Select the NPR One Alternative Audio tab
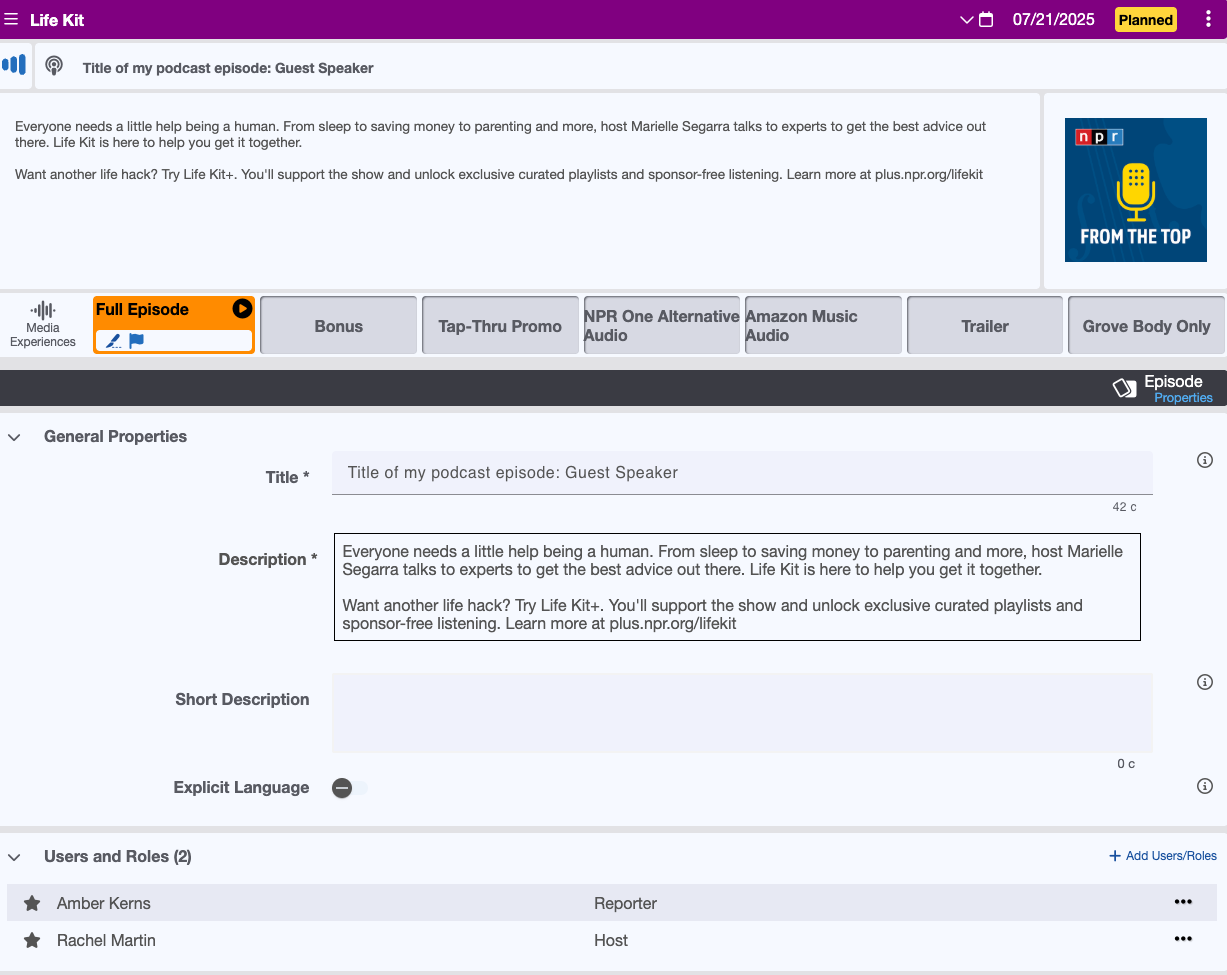The width and height of the screenshot is (1227, 975). pyautogui.click(x=661, y=325)
